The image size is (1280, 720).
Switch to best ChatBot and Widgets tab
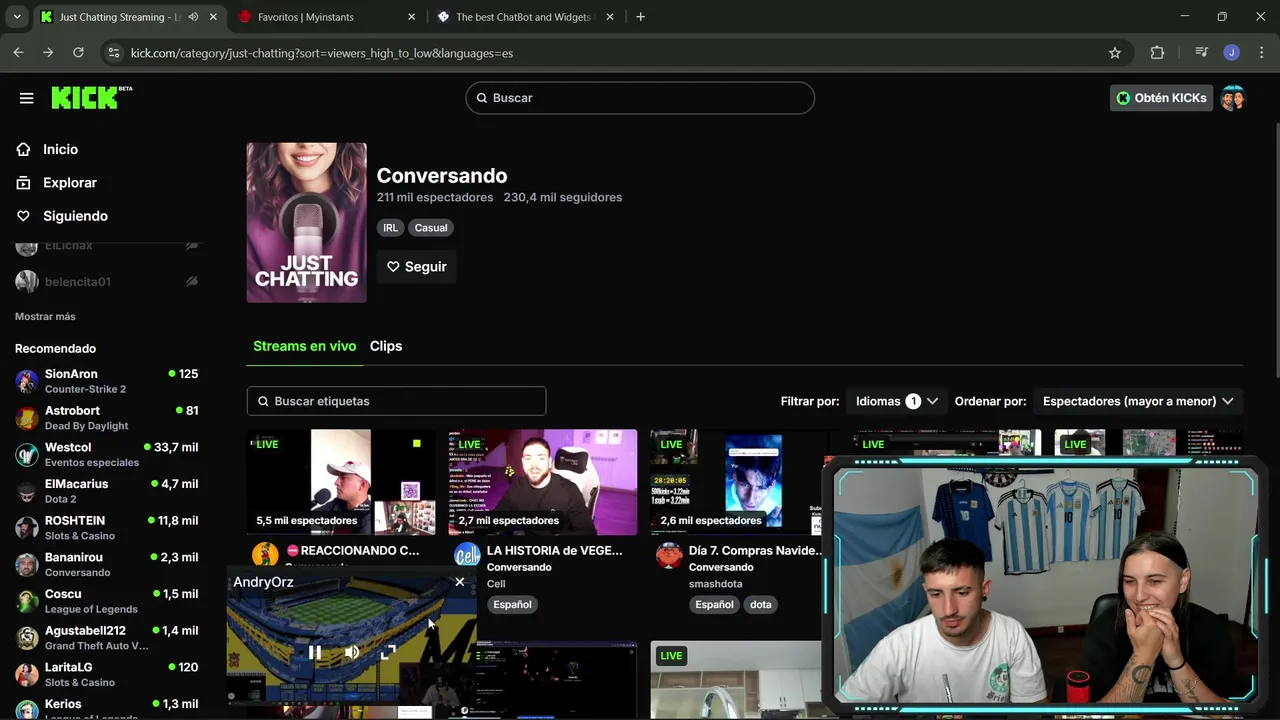(x=525, y=17)
